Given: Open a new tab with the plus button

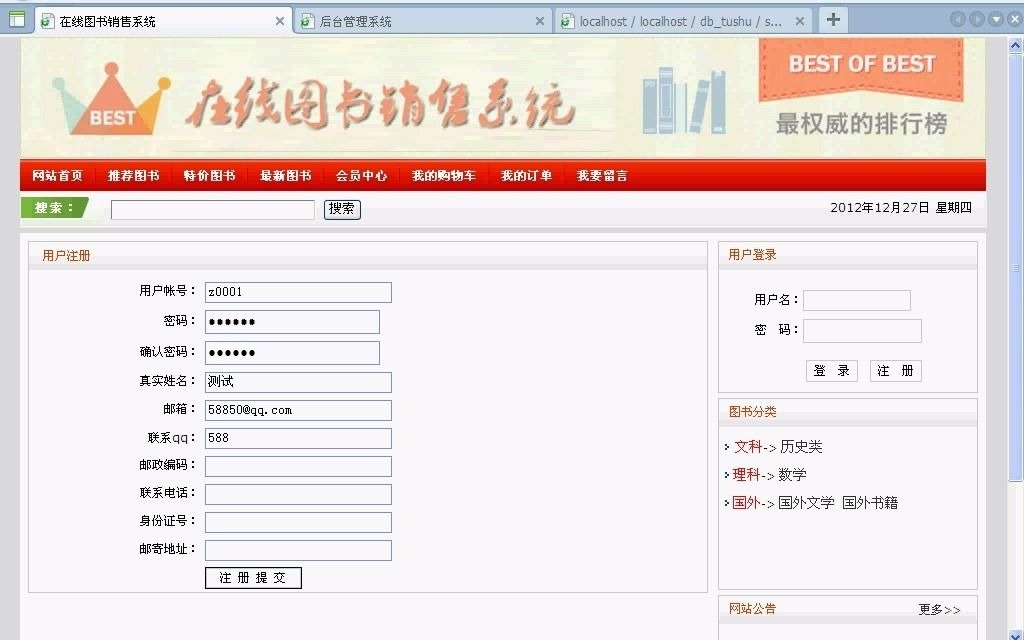Looking at the screenshot, I should point(833,18).
